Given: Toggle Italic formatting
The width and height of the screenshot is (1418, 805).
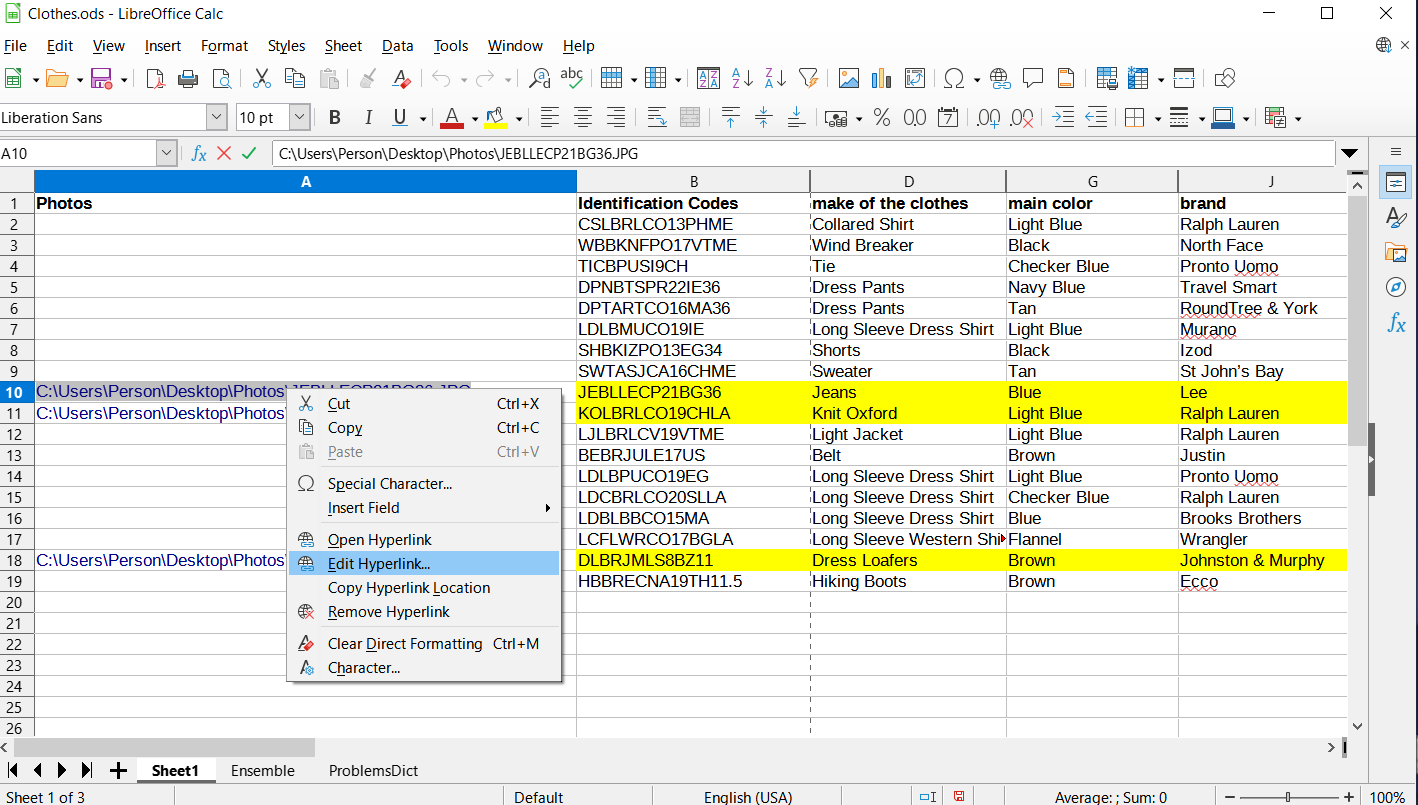Looking at the screenshot, I should 368,118.
